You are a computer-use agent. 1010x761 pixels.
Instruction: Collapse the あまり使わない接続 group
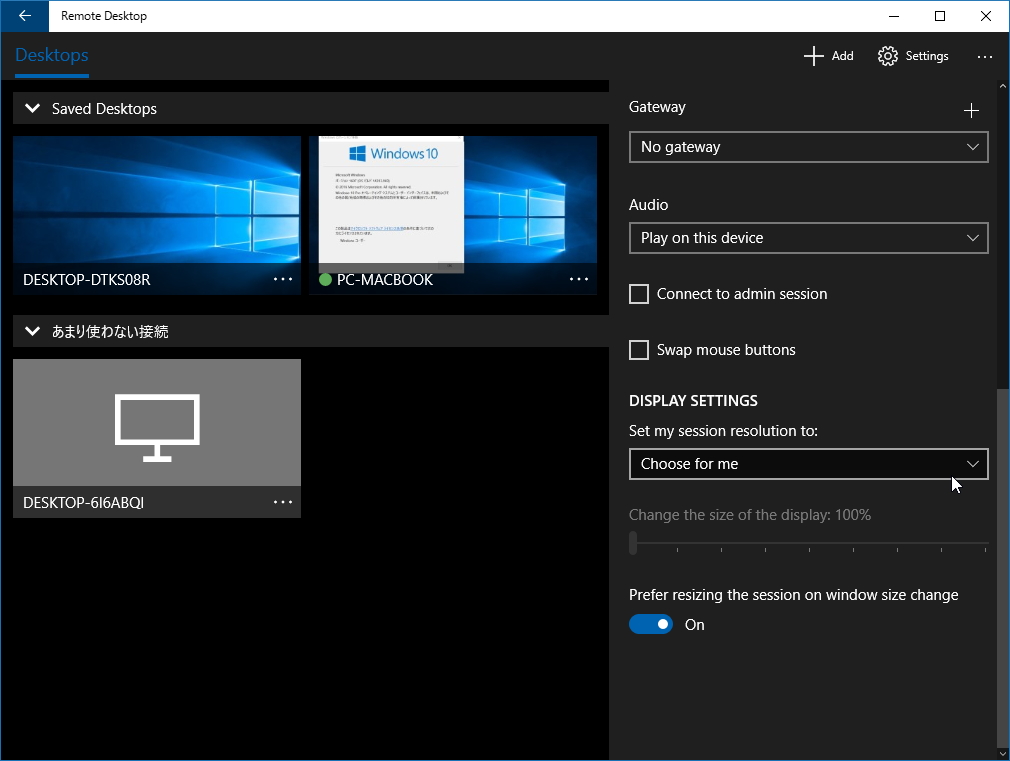pos(33,331)
